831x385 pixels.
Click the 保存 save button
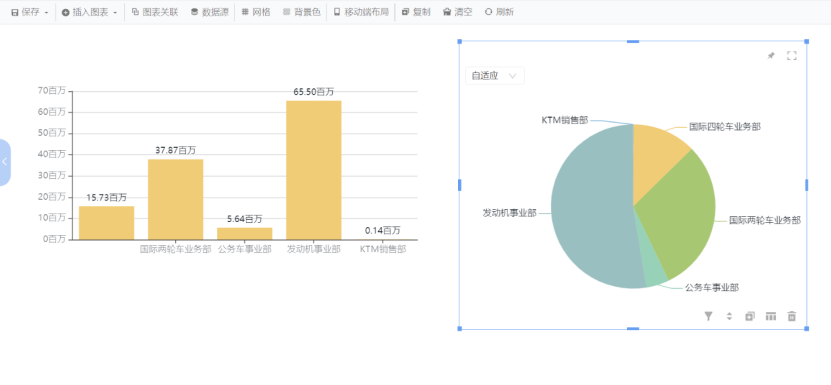[26, 12]
